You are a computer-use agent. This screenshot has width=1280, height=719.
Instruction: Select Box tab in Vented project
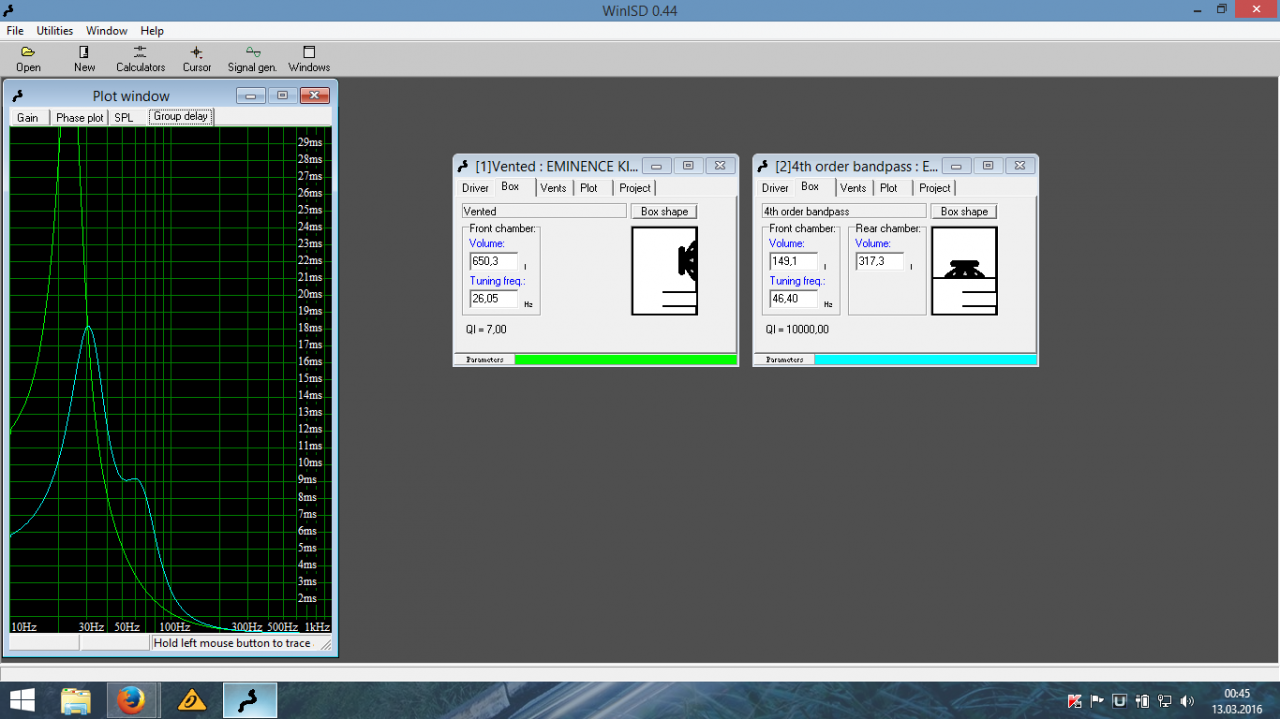(x=510, y=187)
